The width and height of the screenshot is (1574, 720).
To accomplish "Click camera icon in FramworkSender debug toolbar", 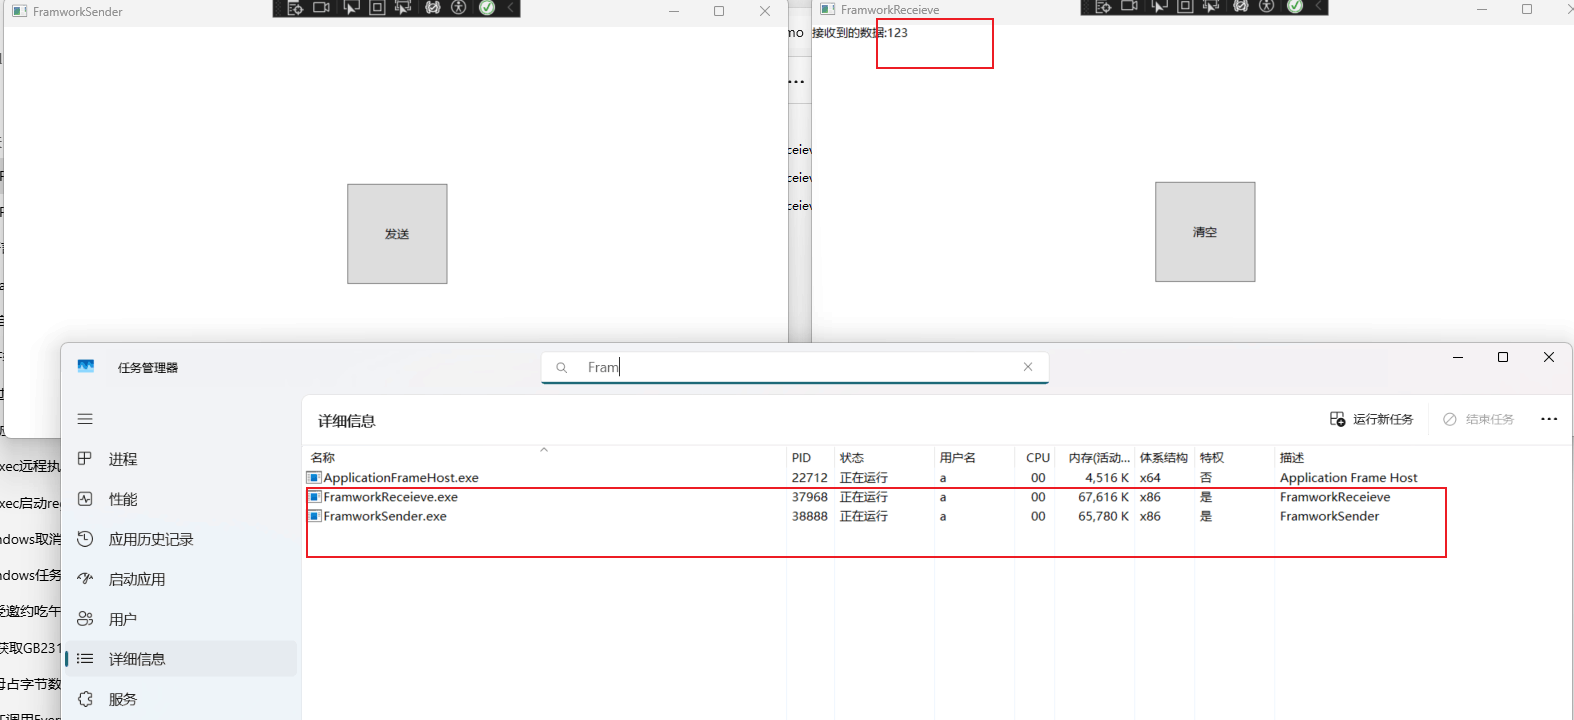I will [x=322, y=8].
